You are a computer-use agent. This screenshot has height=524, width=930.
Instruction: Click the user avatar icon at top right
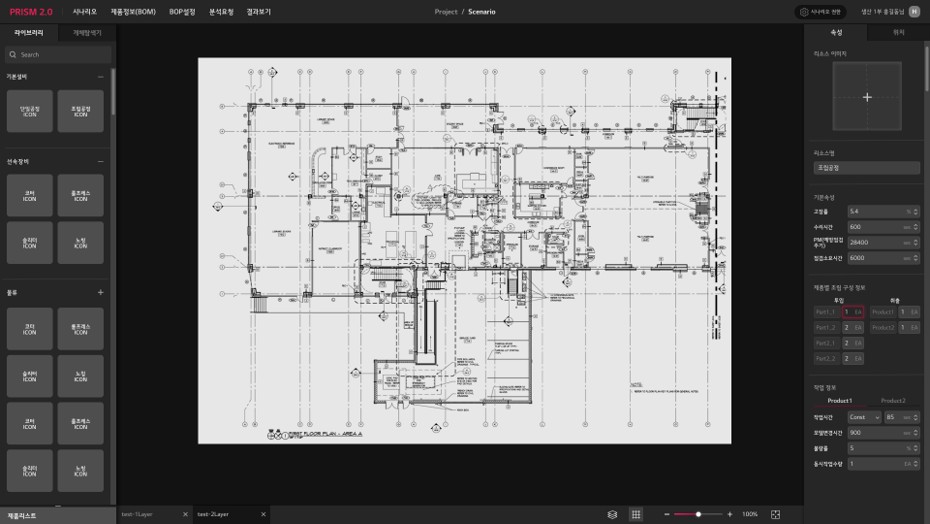(x=914, y=12)
